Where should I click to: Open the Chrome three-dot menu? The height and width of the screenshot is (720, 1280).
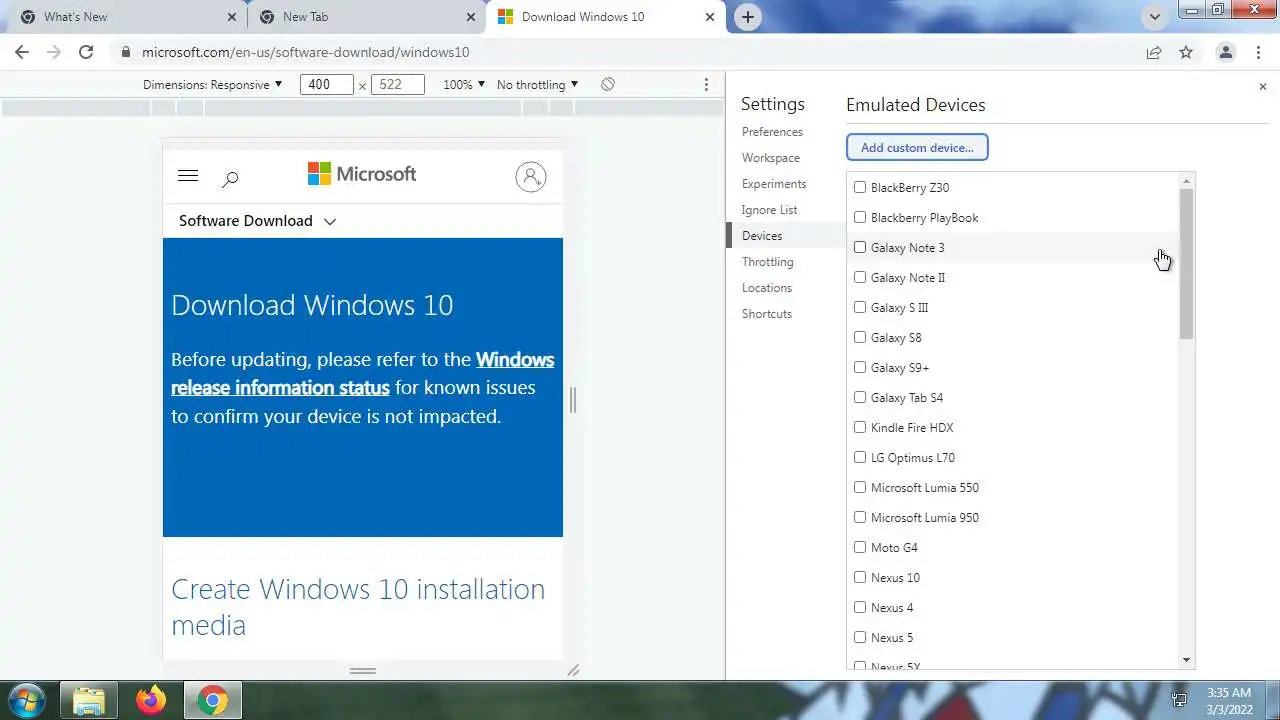[x=1259, y=52]
